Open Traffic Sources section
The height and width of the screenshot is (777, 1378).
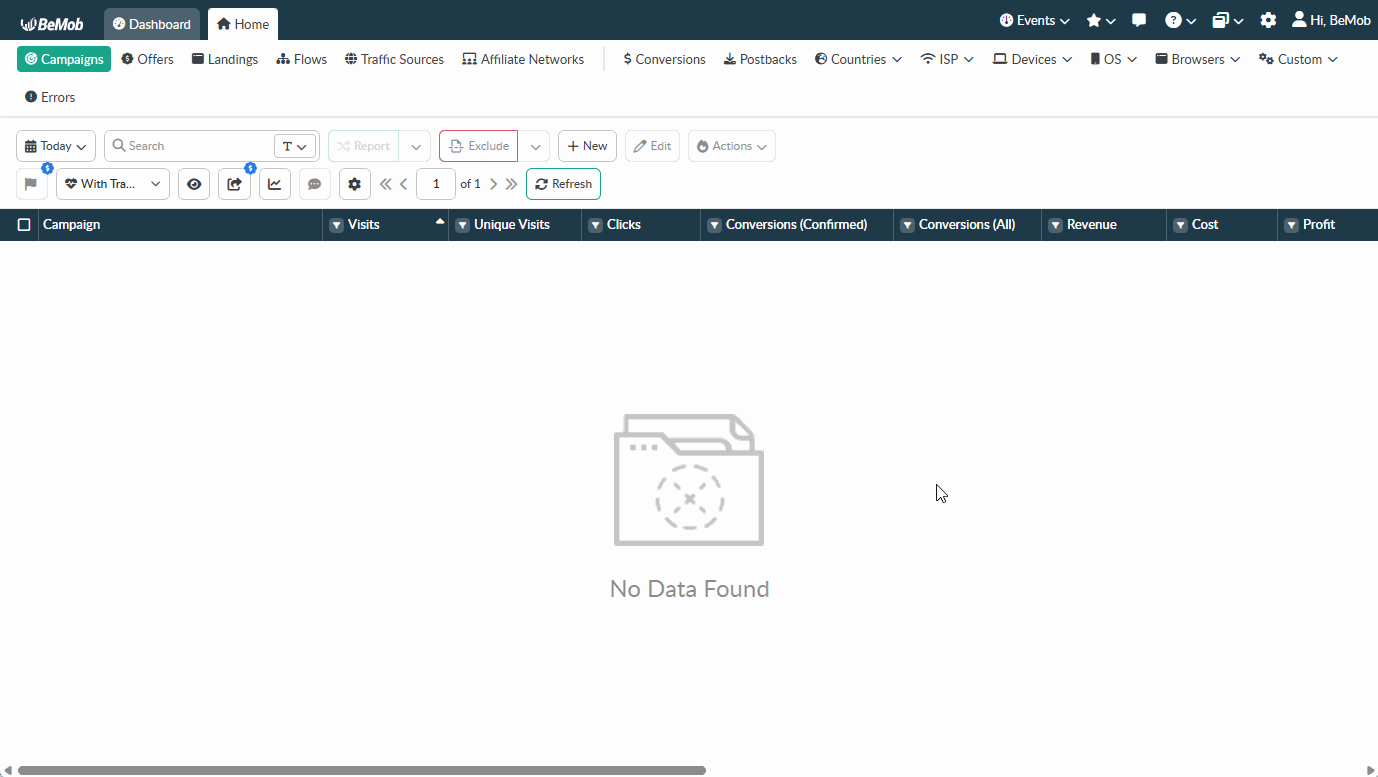click(394, 59)
